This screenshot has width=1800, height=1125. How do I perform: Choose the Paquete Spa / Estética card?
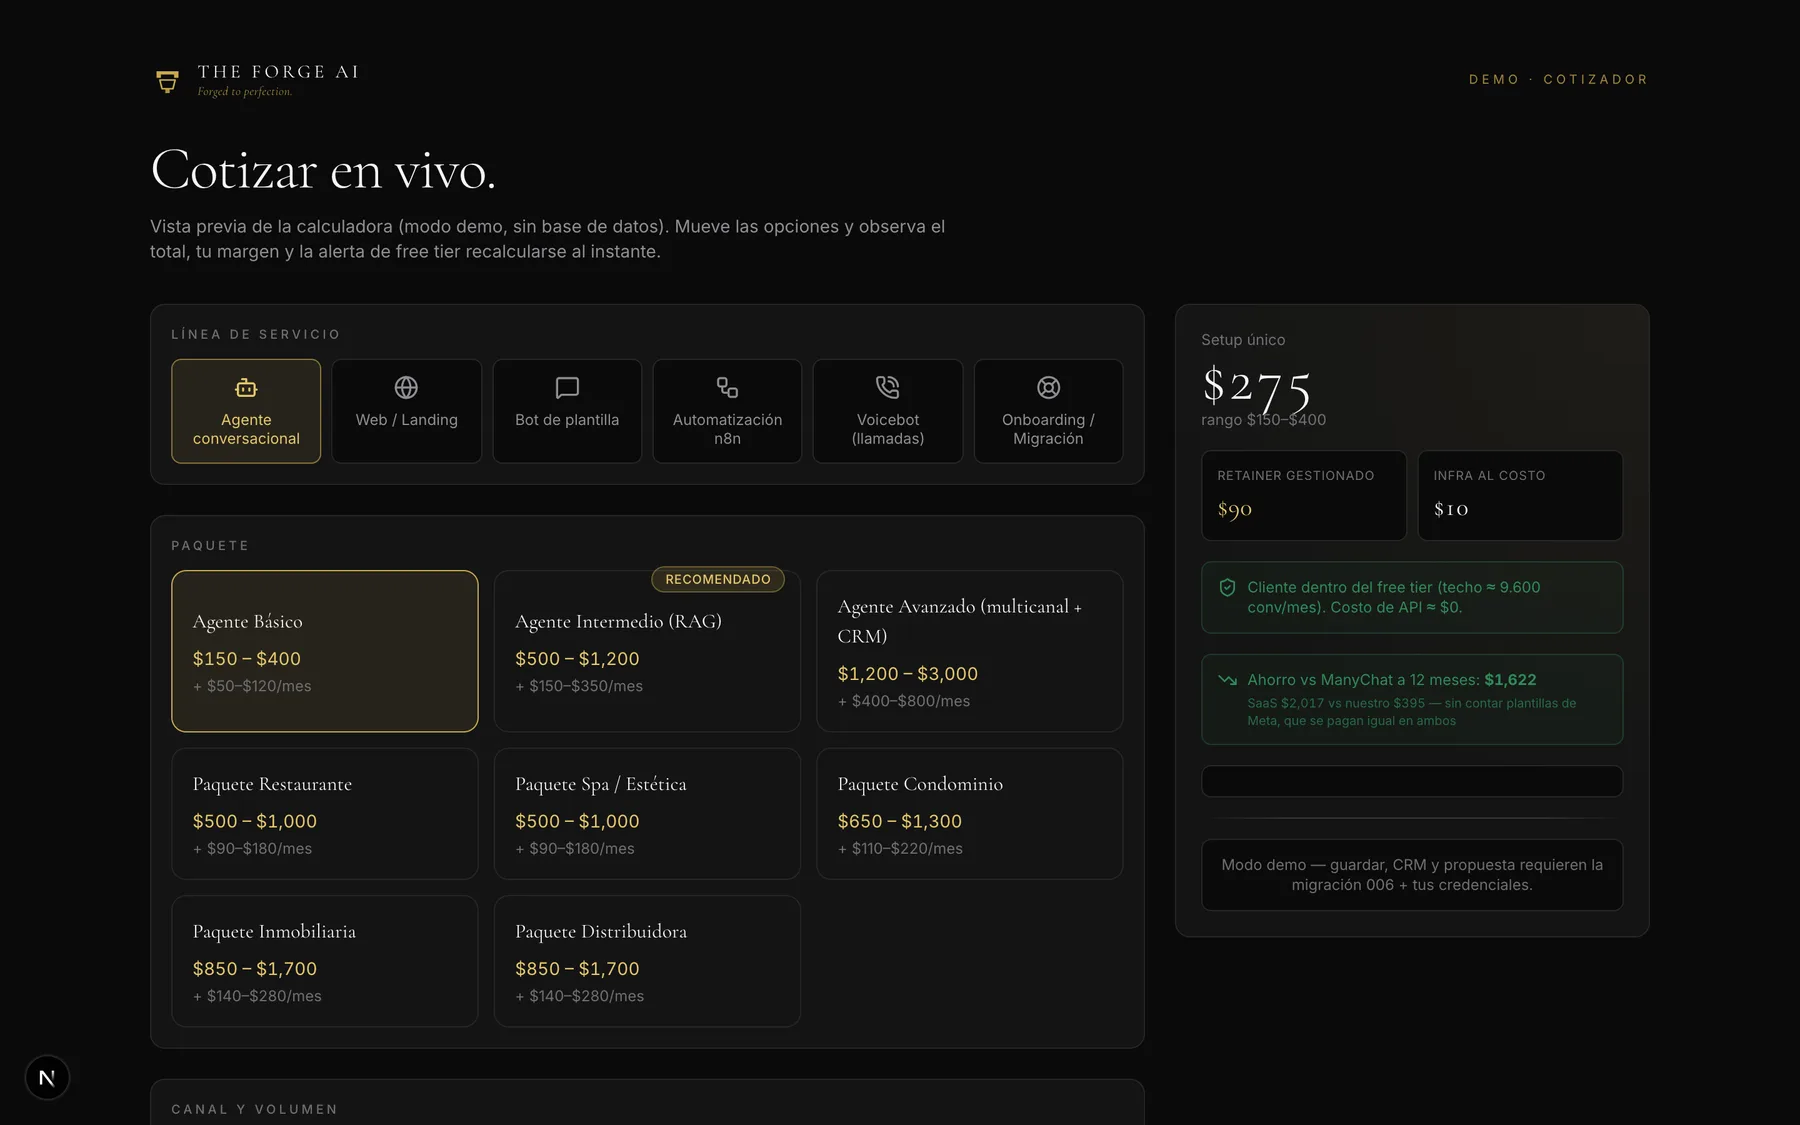647,814
